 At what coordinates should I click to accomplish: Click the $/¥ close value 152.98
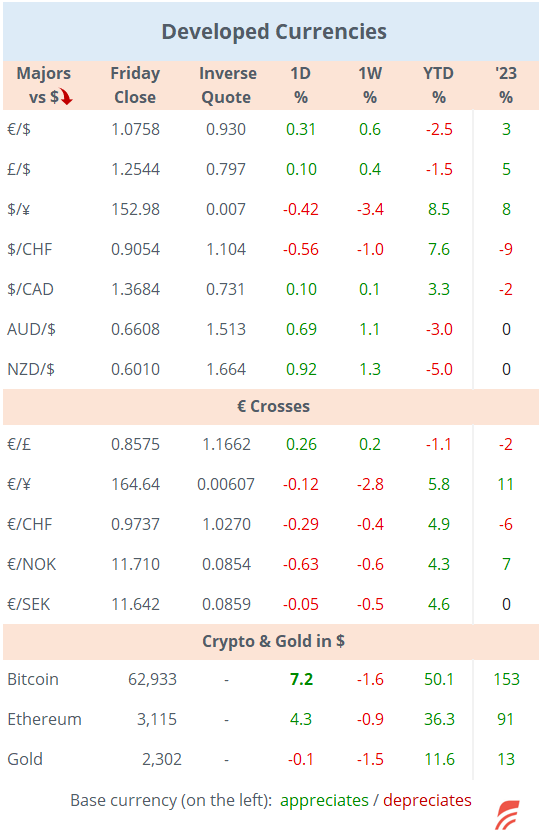coord(135,209)
